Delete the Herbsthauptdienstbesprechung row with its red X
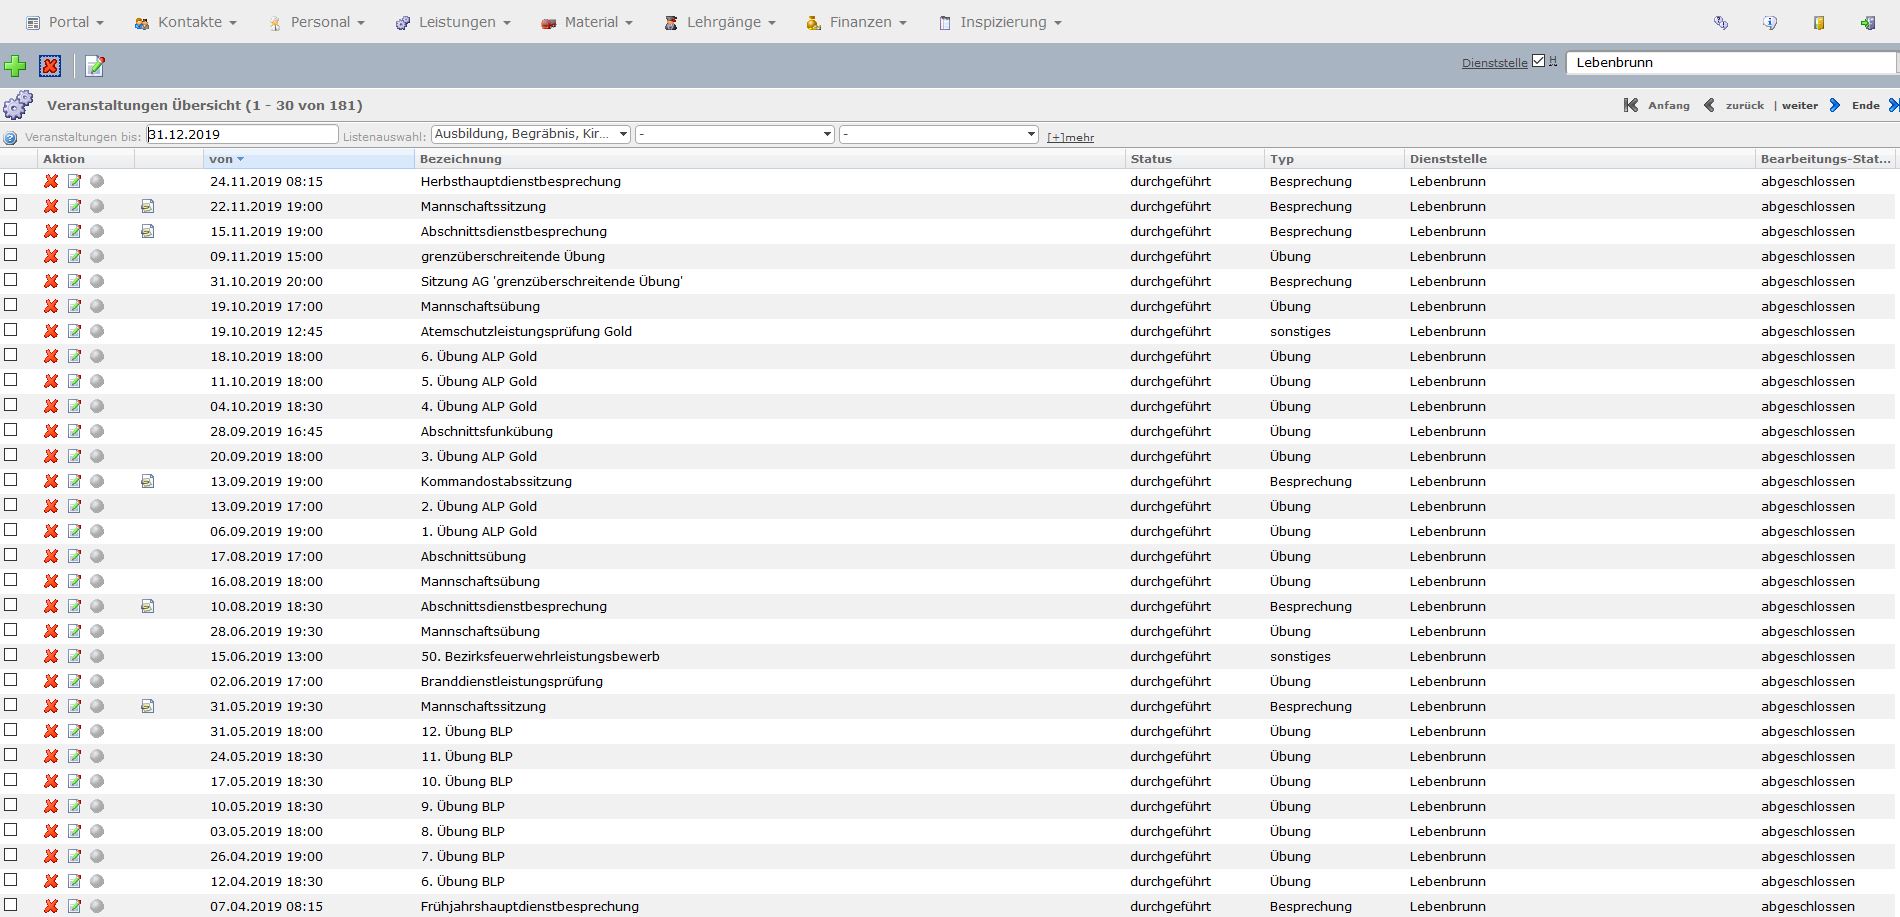1900x917 pixels. (x=51, y=181)
